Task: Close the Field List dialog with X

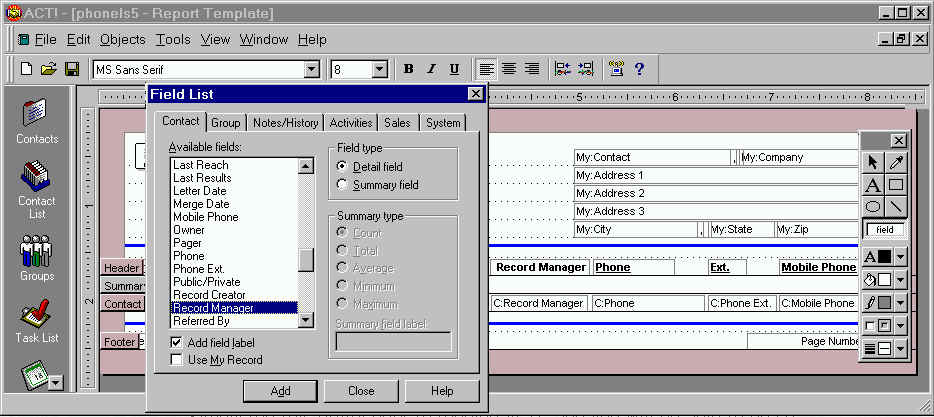Action: [x=475, y=94]
